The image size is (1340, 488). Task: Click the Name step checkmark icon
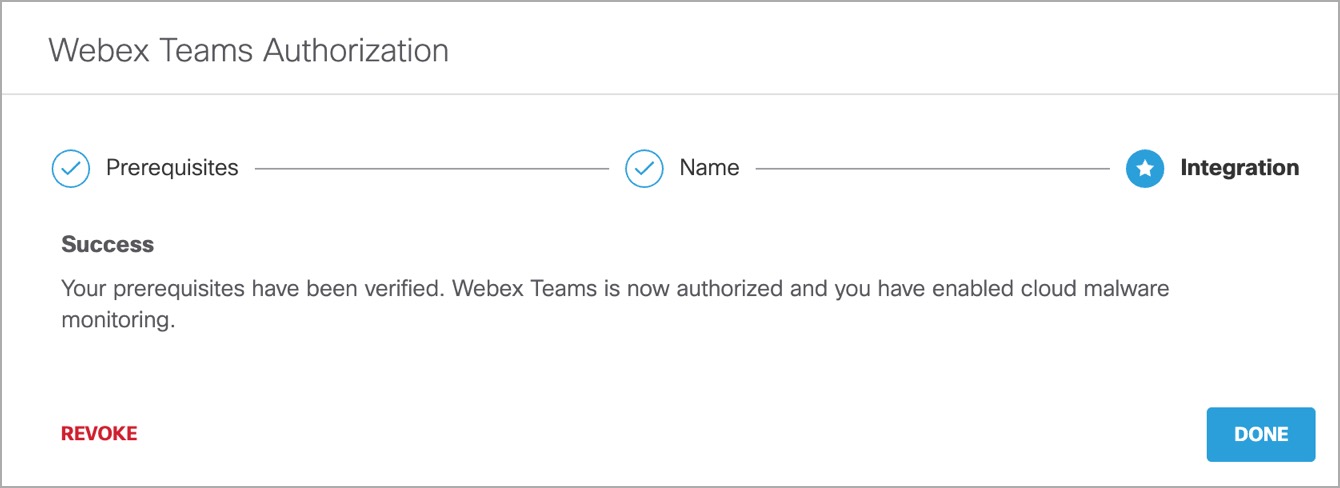645,169
